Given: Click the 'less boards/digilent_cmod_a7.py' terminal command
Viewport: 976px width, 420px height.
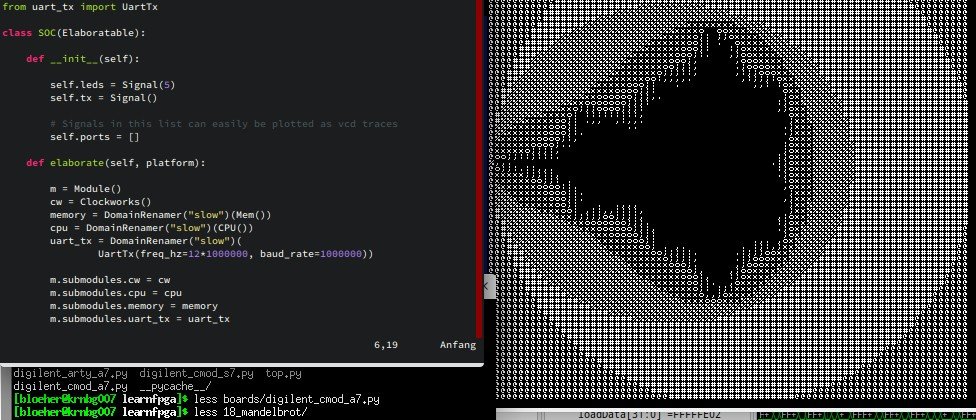Looking at the screenshot, I should pos(287,399).
